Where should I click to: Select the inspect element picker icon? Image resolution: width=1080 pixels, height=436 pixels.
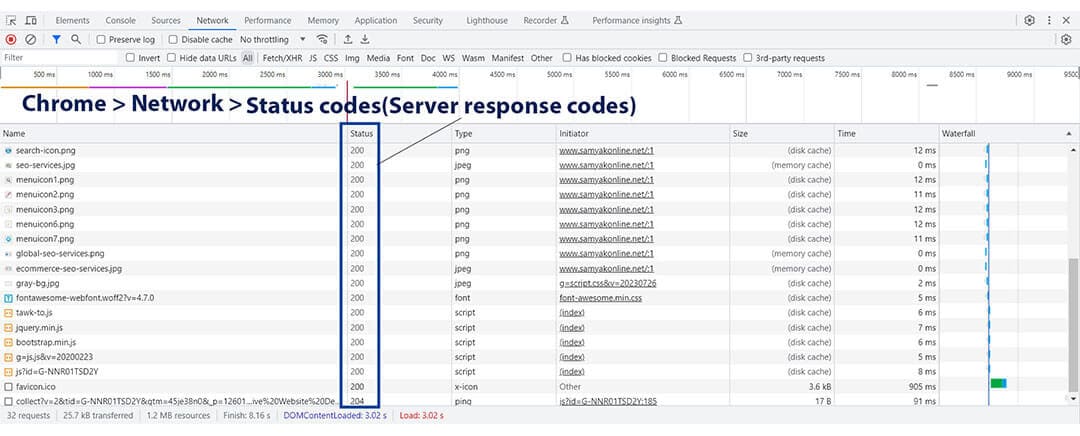(11, 21)
